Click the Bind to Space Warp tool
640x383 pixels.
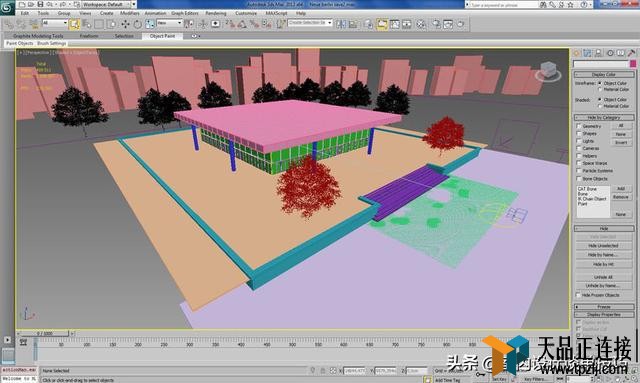[34, 24]
